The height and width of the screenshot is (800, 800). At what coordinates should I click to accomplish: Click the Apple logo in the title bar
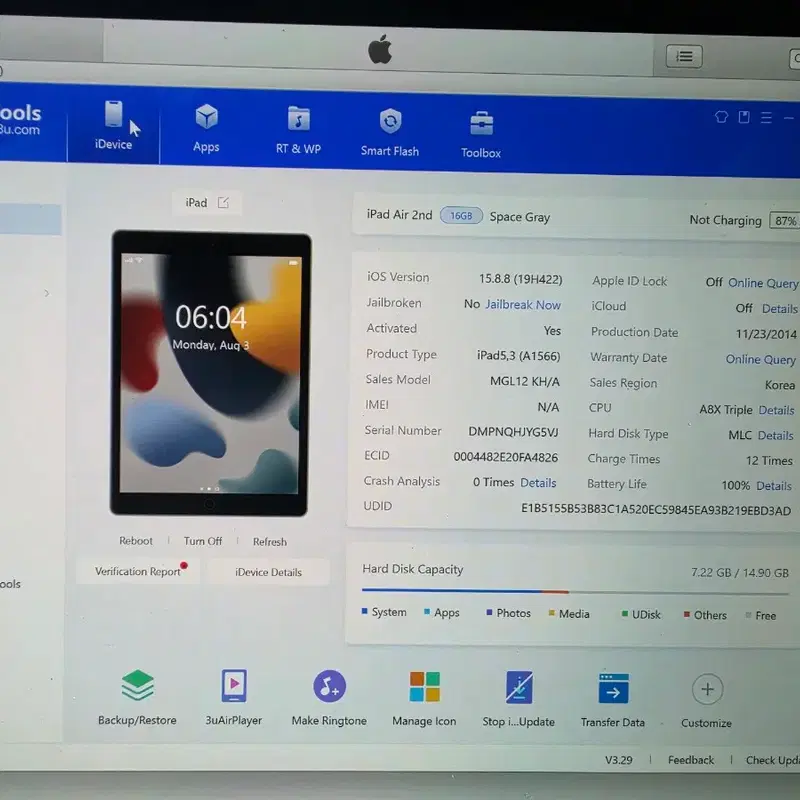coord(380,49)
